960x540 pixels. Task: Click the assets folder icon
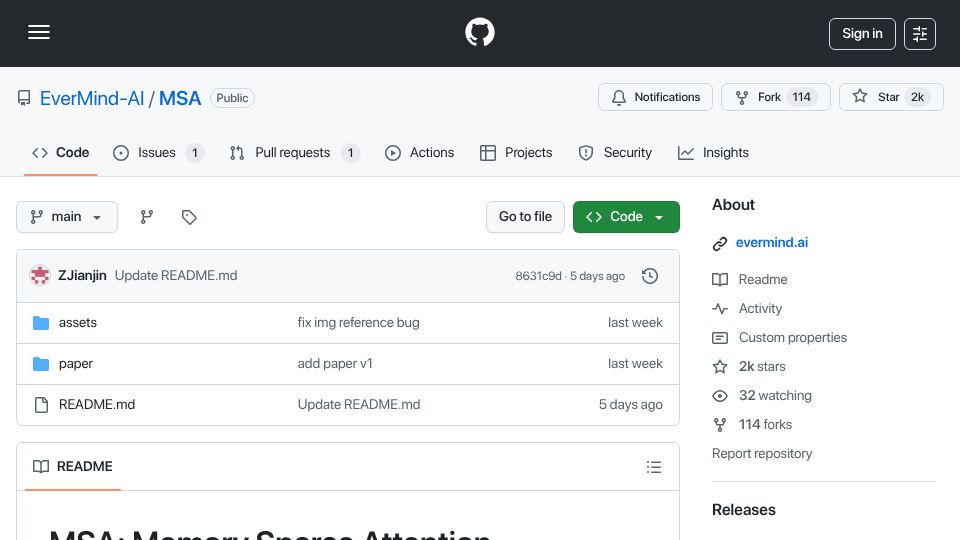tap(41, 323)
